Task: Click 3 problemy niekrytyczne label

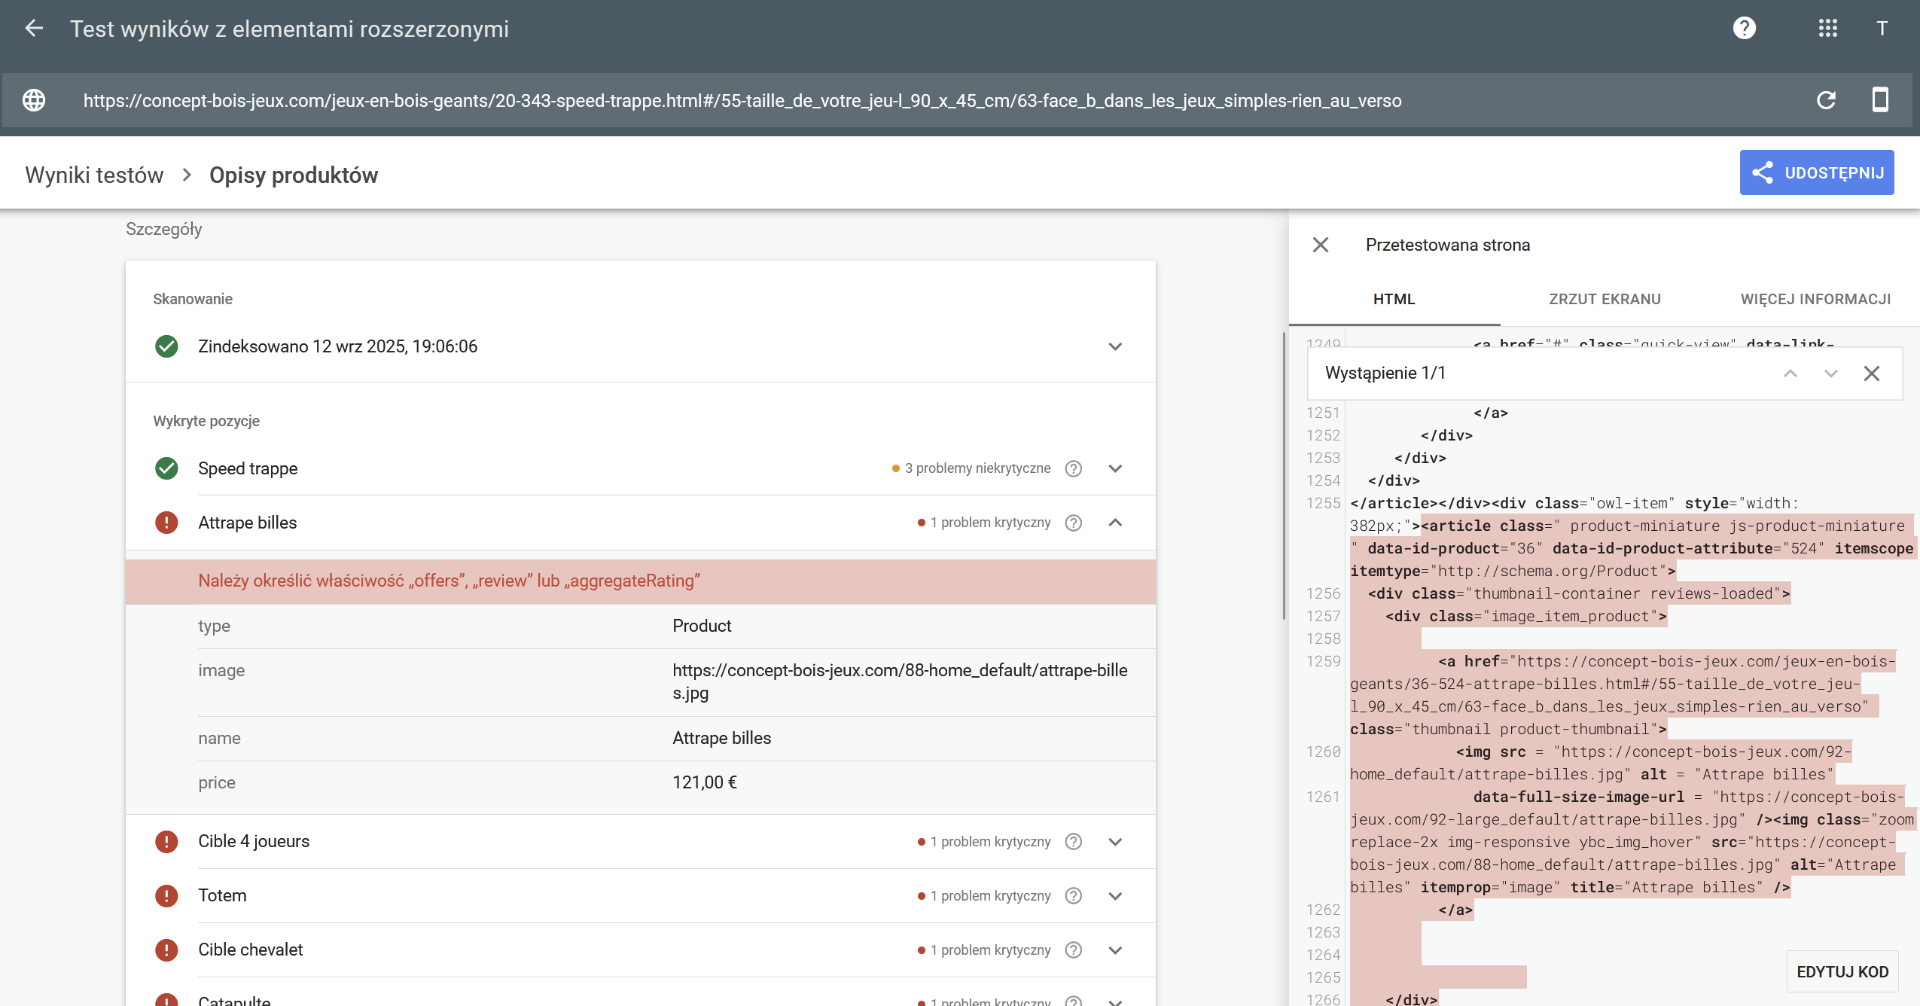Action: 977,469
